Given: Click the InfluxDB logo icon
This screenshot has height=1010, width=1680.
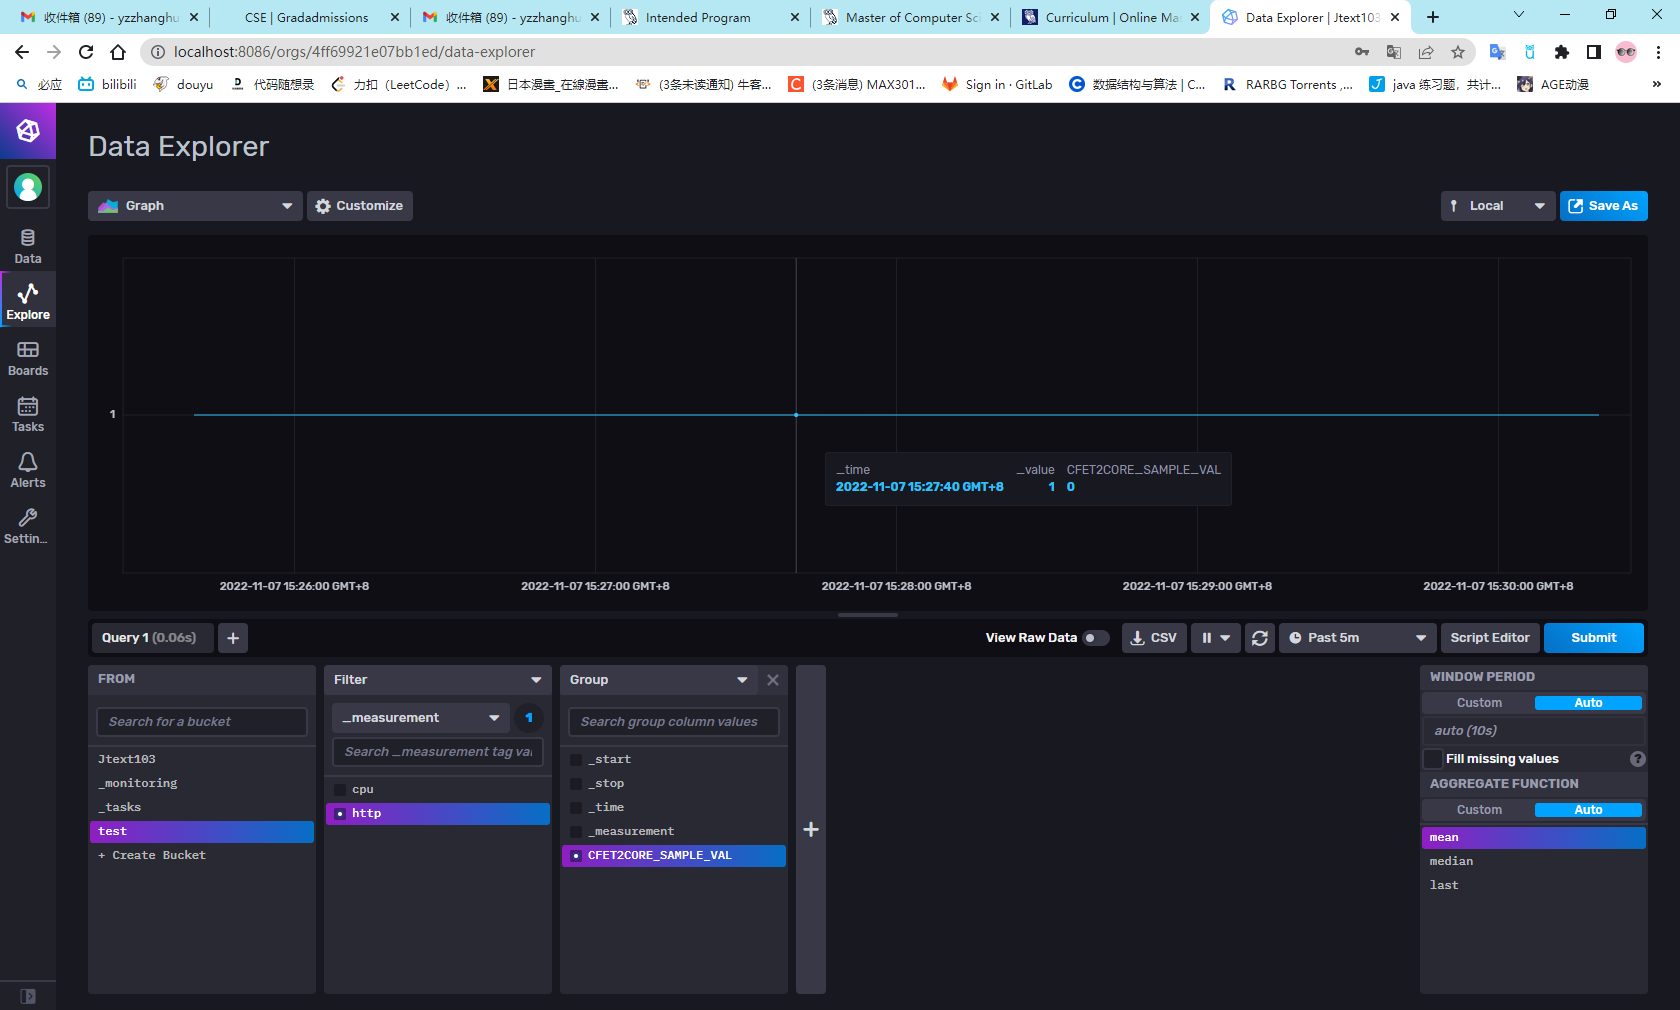Looking at the screenshot, I should (28, 131).
